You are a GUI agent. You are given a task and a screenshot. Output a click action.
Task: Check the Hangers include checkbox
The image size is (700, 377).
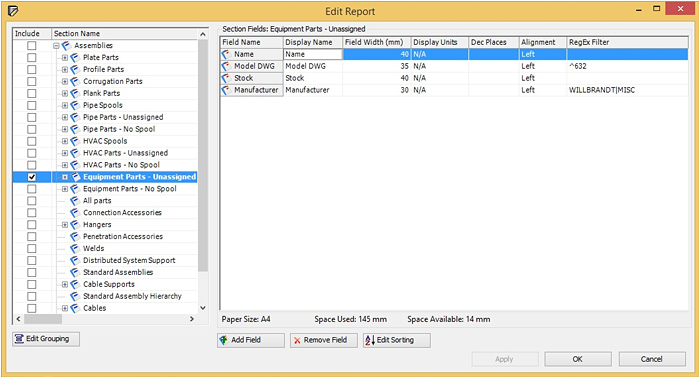[32, 225]
